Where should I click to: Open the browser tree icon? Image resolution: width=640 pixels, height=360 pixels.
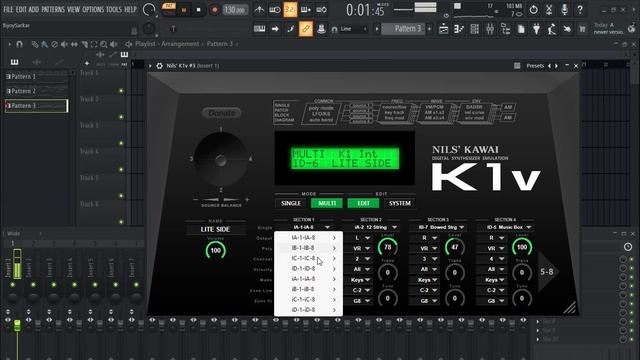506,29
